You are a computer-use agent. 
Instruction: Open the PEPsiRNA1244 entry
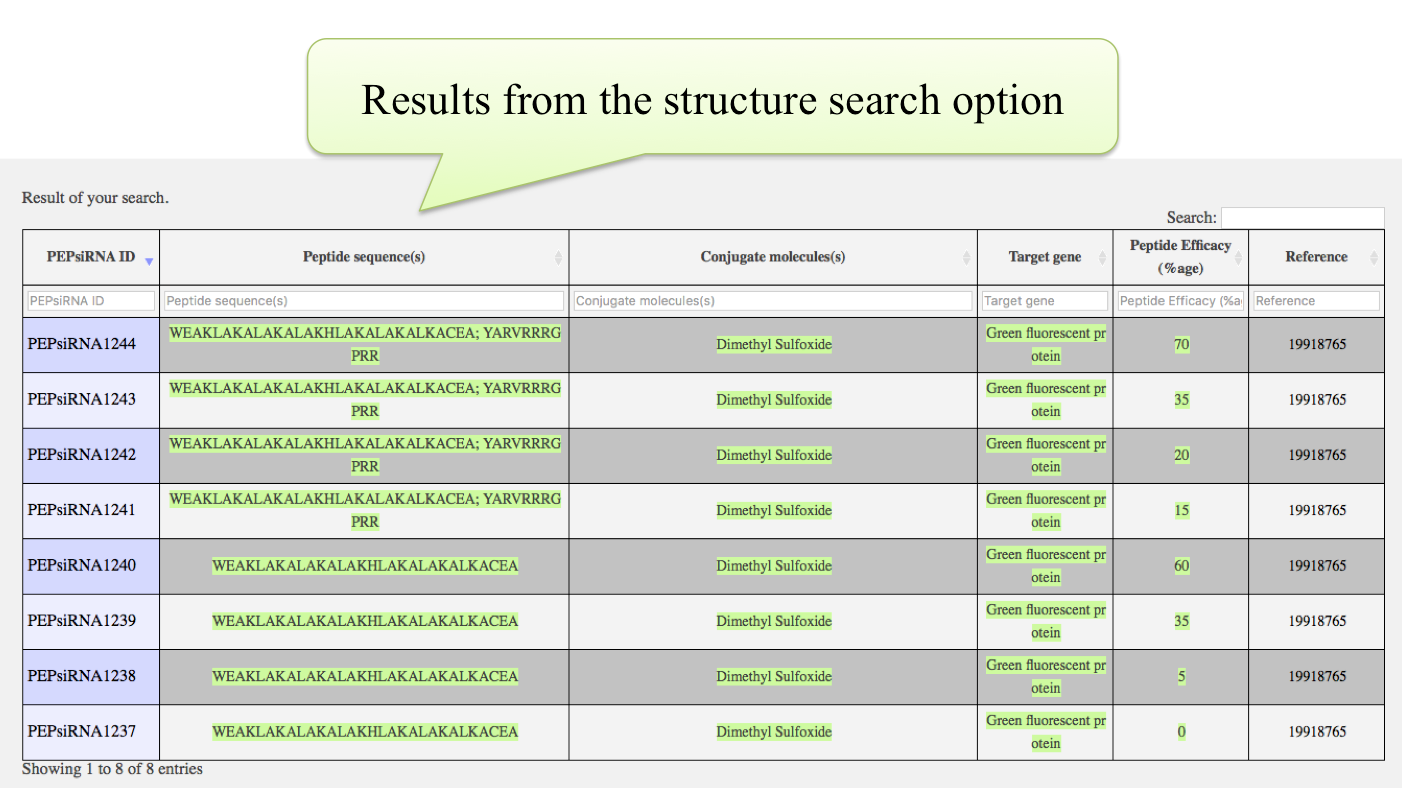click(x=82, y=345)
